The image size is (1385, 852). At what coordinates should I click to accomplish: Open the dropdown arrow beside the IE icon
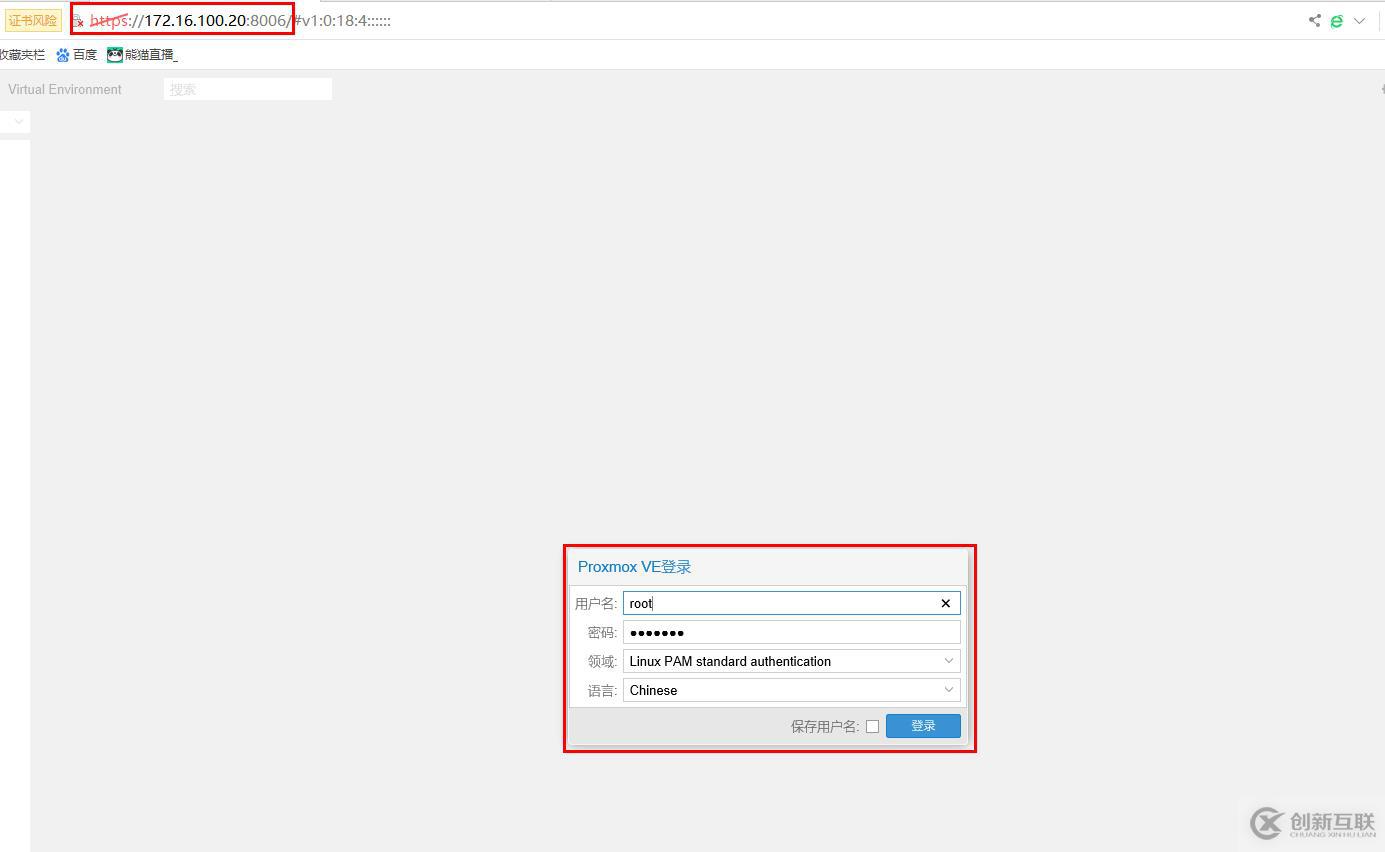1359,20
